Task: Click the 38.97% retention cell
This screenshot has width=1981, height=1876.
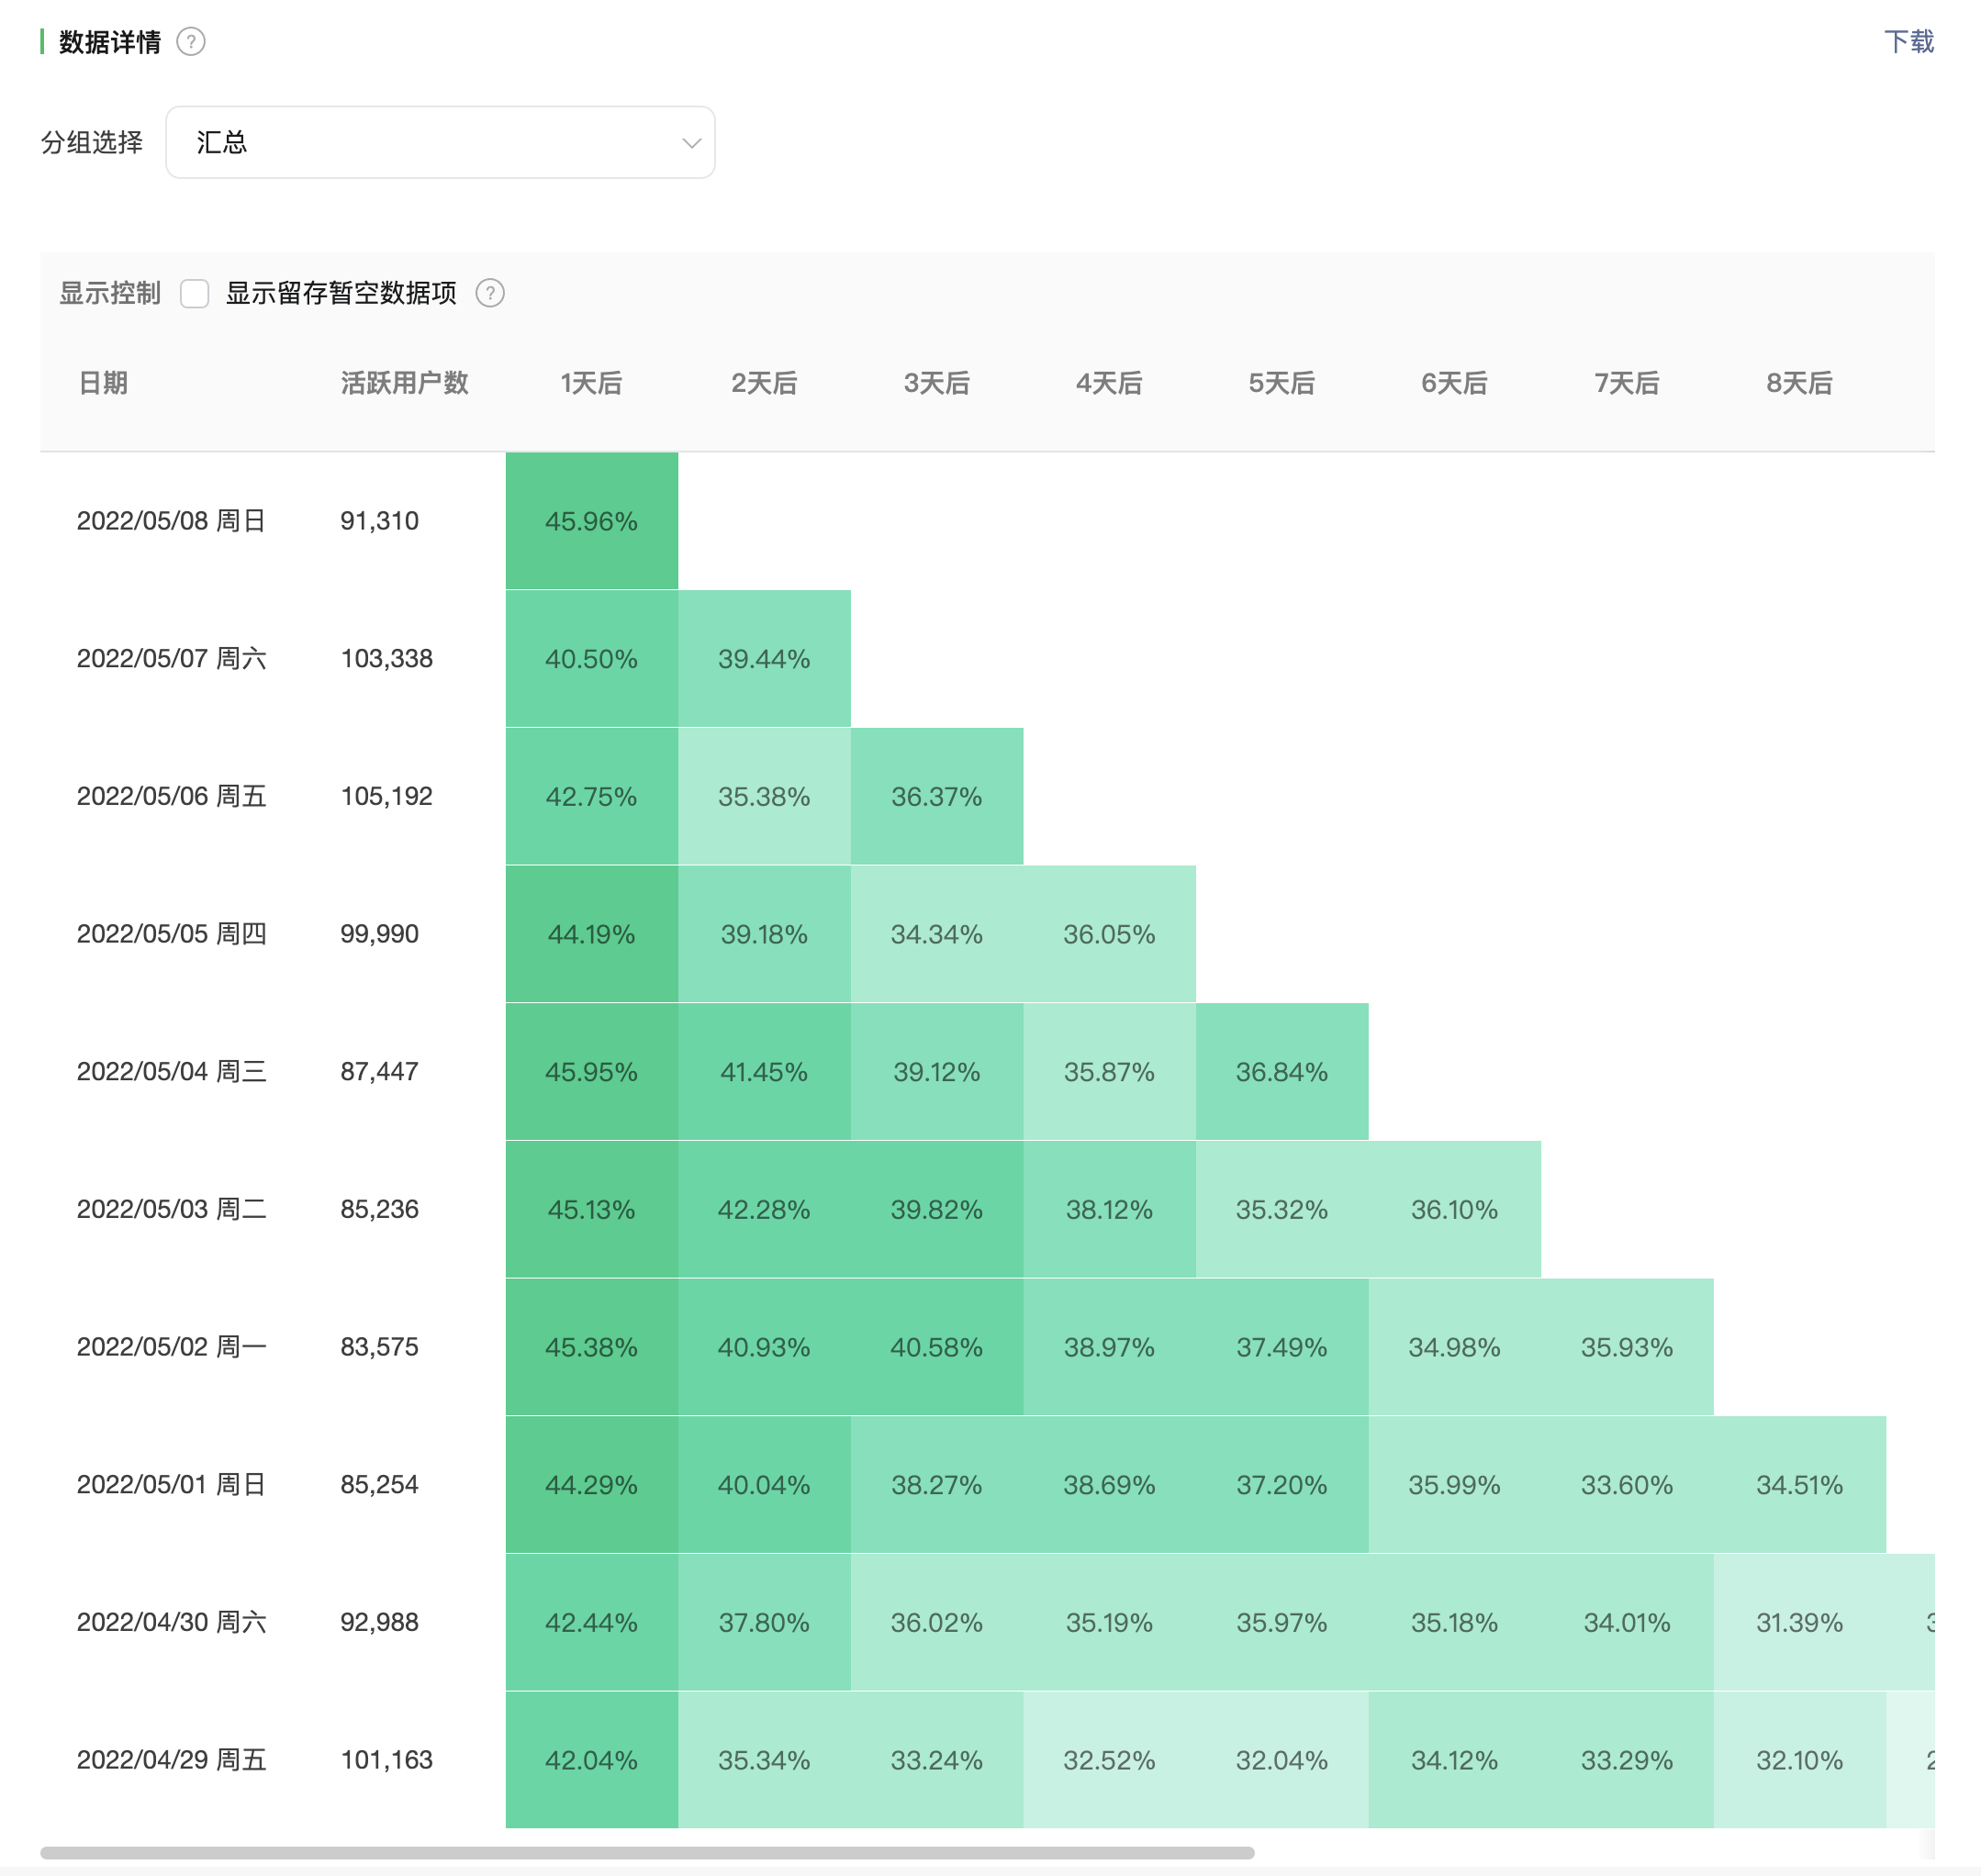Action: coord(1109,1347)
